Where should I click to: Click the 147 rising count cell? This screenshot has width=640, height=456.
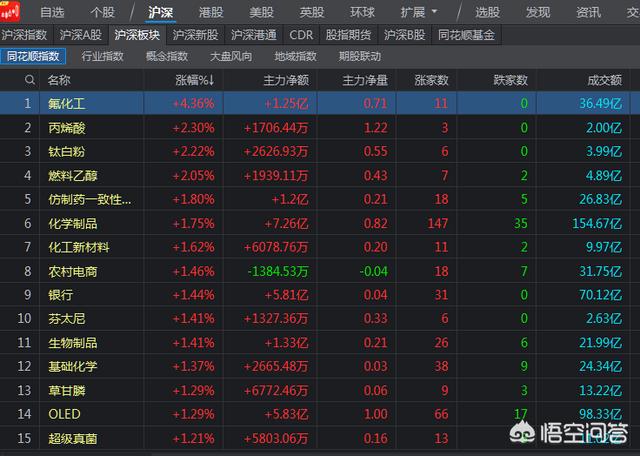[438, 224]
